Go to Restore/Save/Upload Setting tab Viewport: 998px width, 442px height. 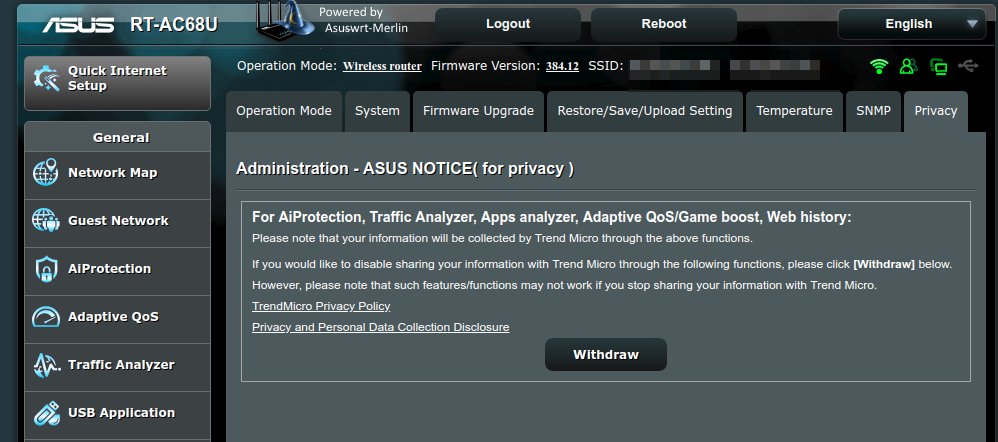(x=645, y=111)
